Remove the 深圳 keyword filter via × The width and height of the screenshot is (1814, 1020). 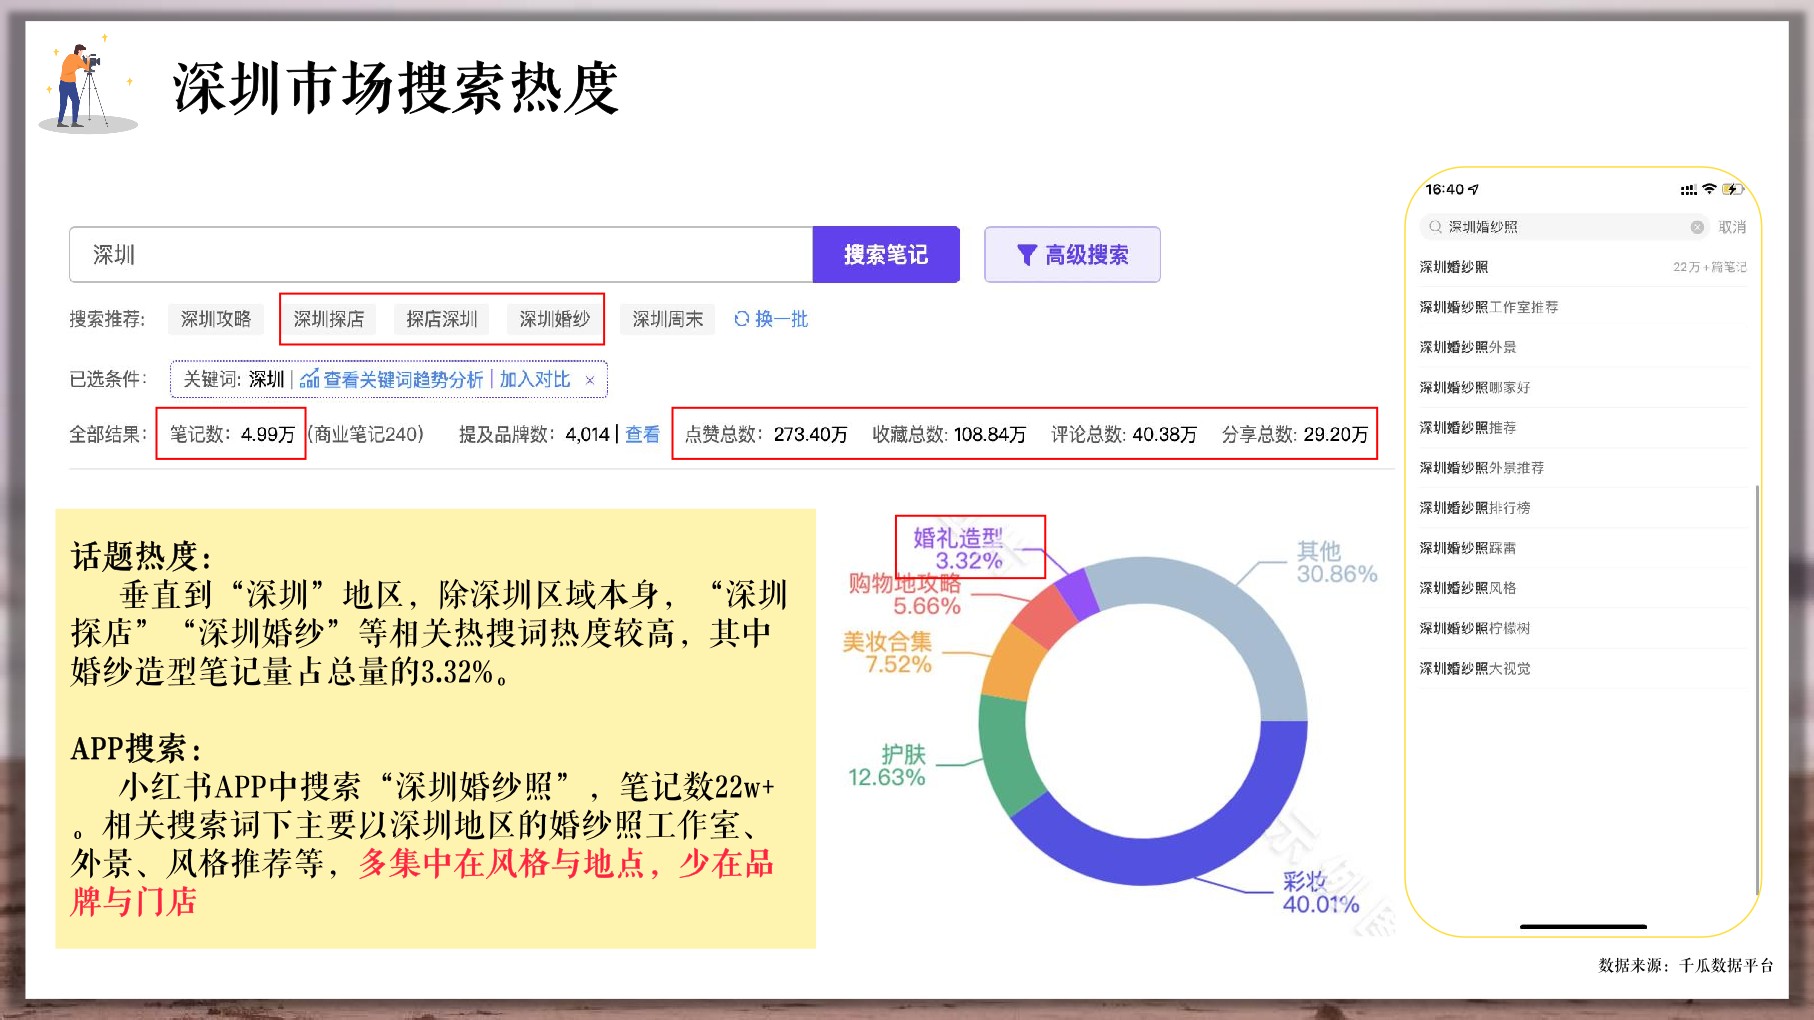point(590,381)
